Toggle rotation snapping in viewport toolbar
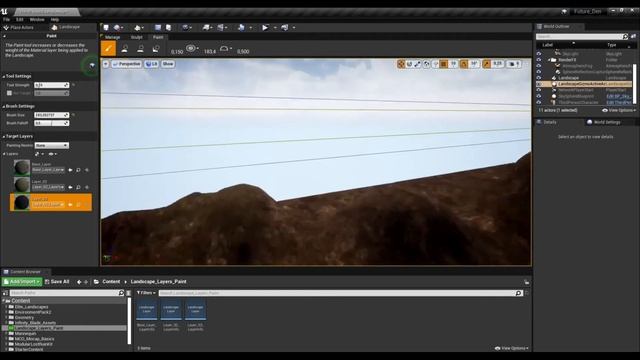640x360 pixels. pos(464,64)
